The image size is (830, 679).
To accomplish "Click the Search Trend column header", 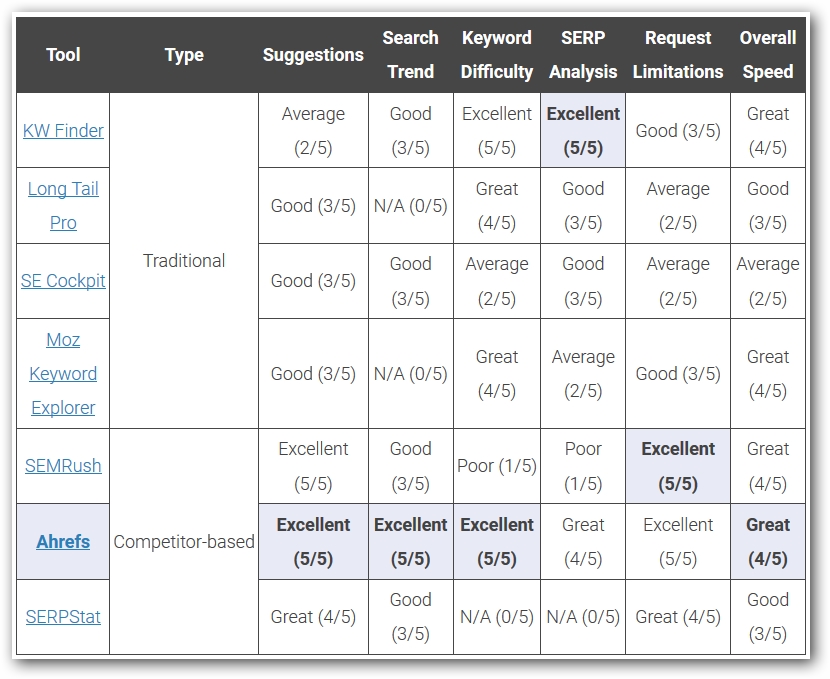I will tap(411, 55).
